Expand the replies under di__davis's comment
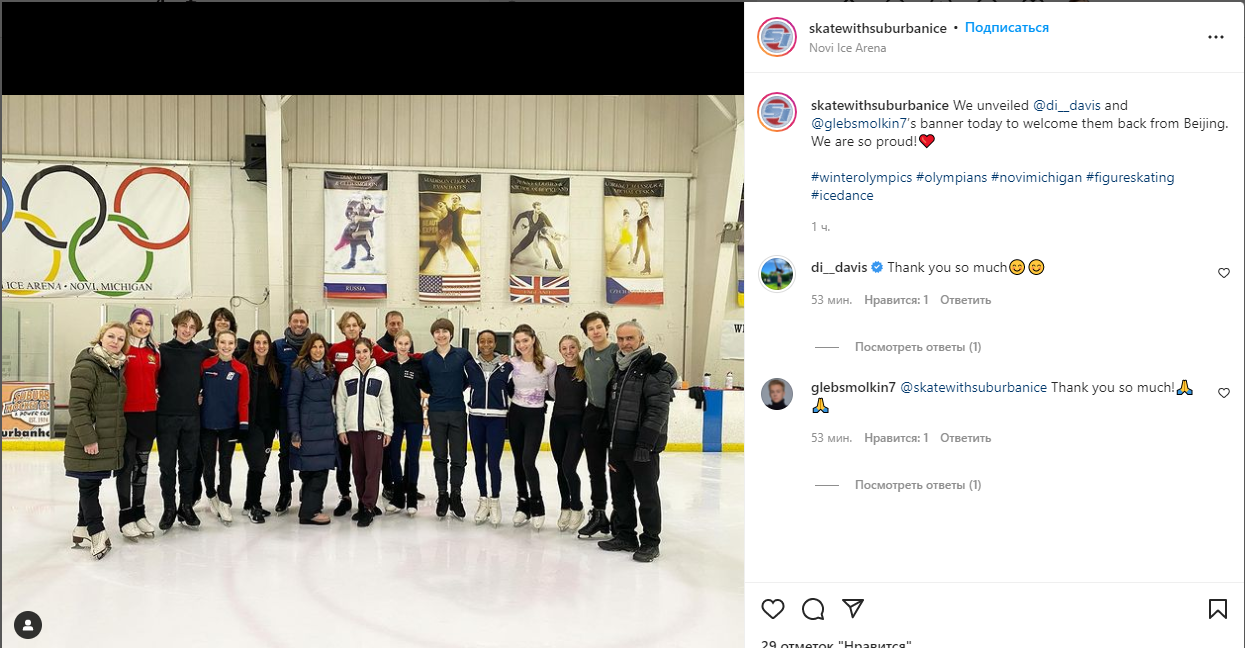 [918, 347]
